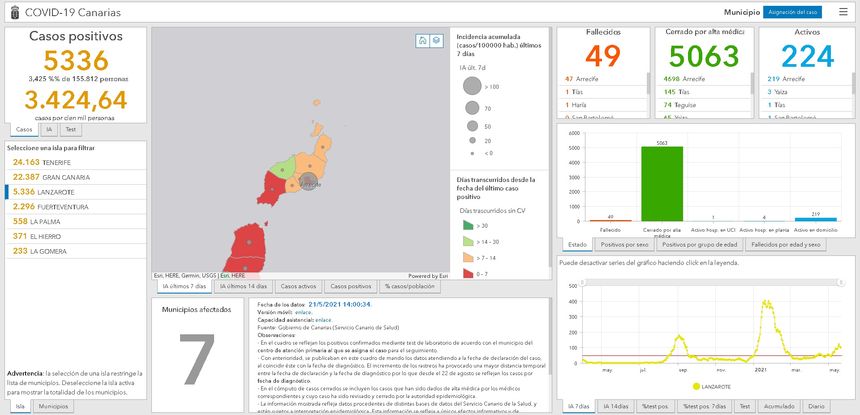Click the Arrecife bubble marker on the map
The width and height of the screenshot is (860, 415).
310,182
